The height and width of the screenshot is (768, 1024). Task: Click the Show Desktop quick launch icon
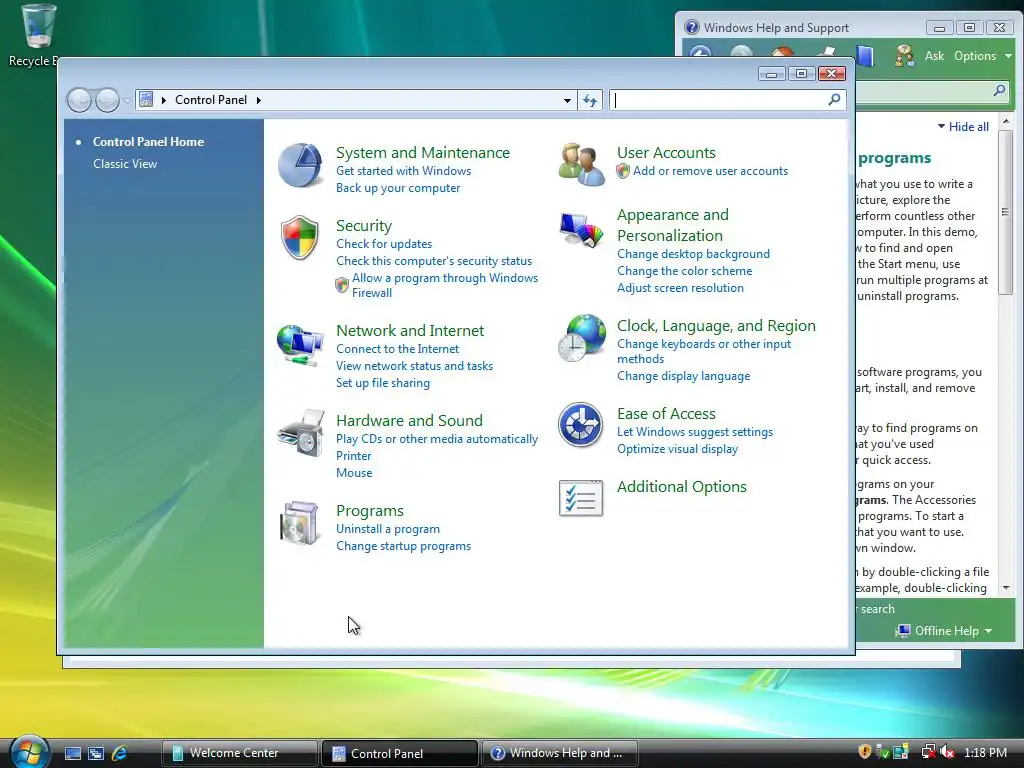pos(73,753)
